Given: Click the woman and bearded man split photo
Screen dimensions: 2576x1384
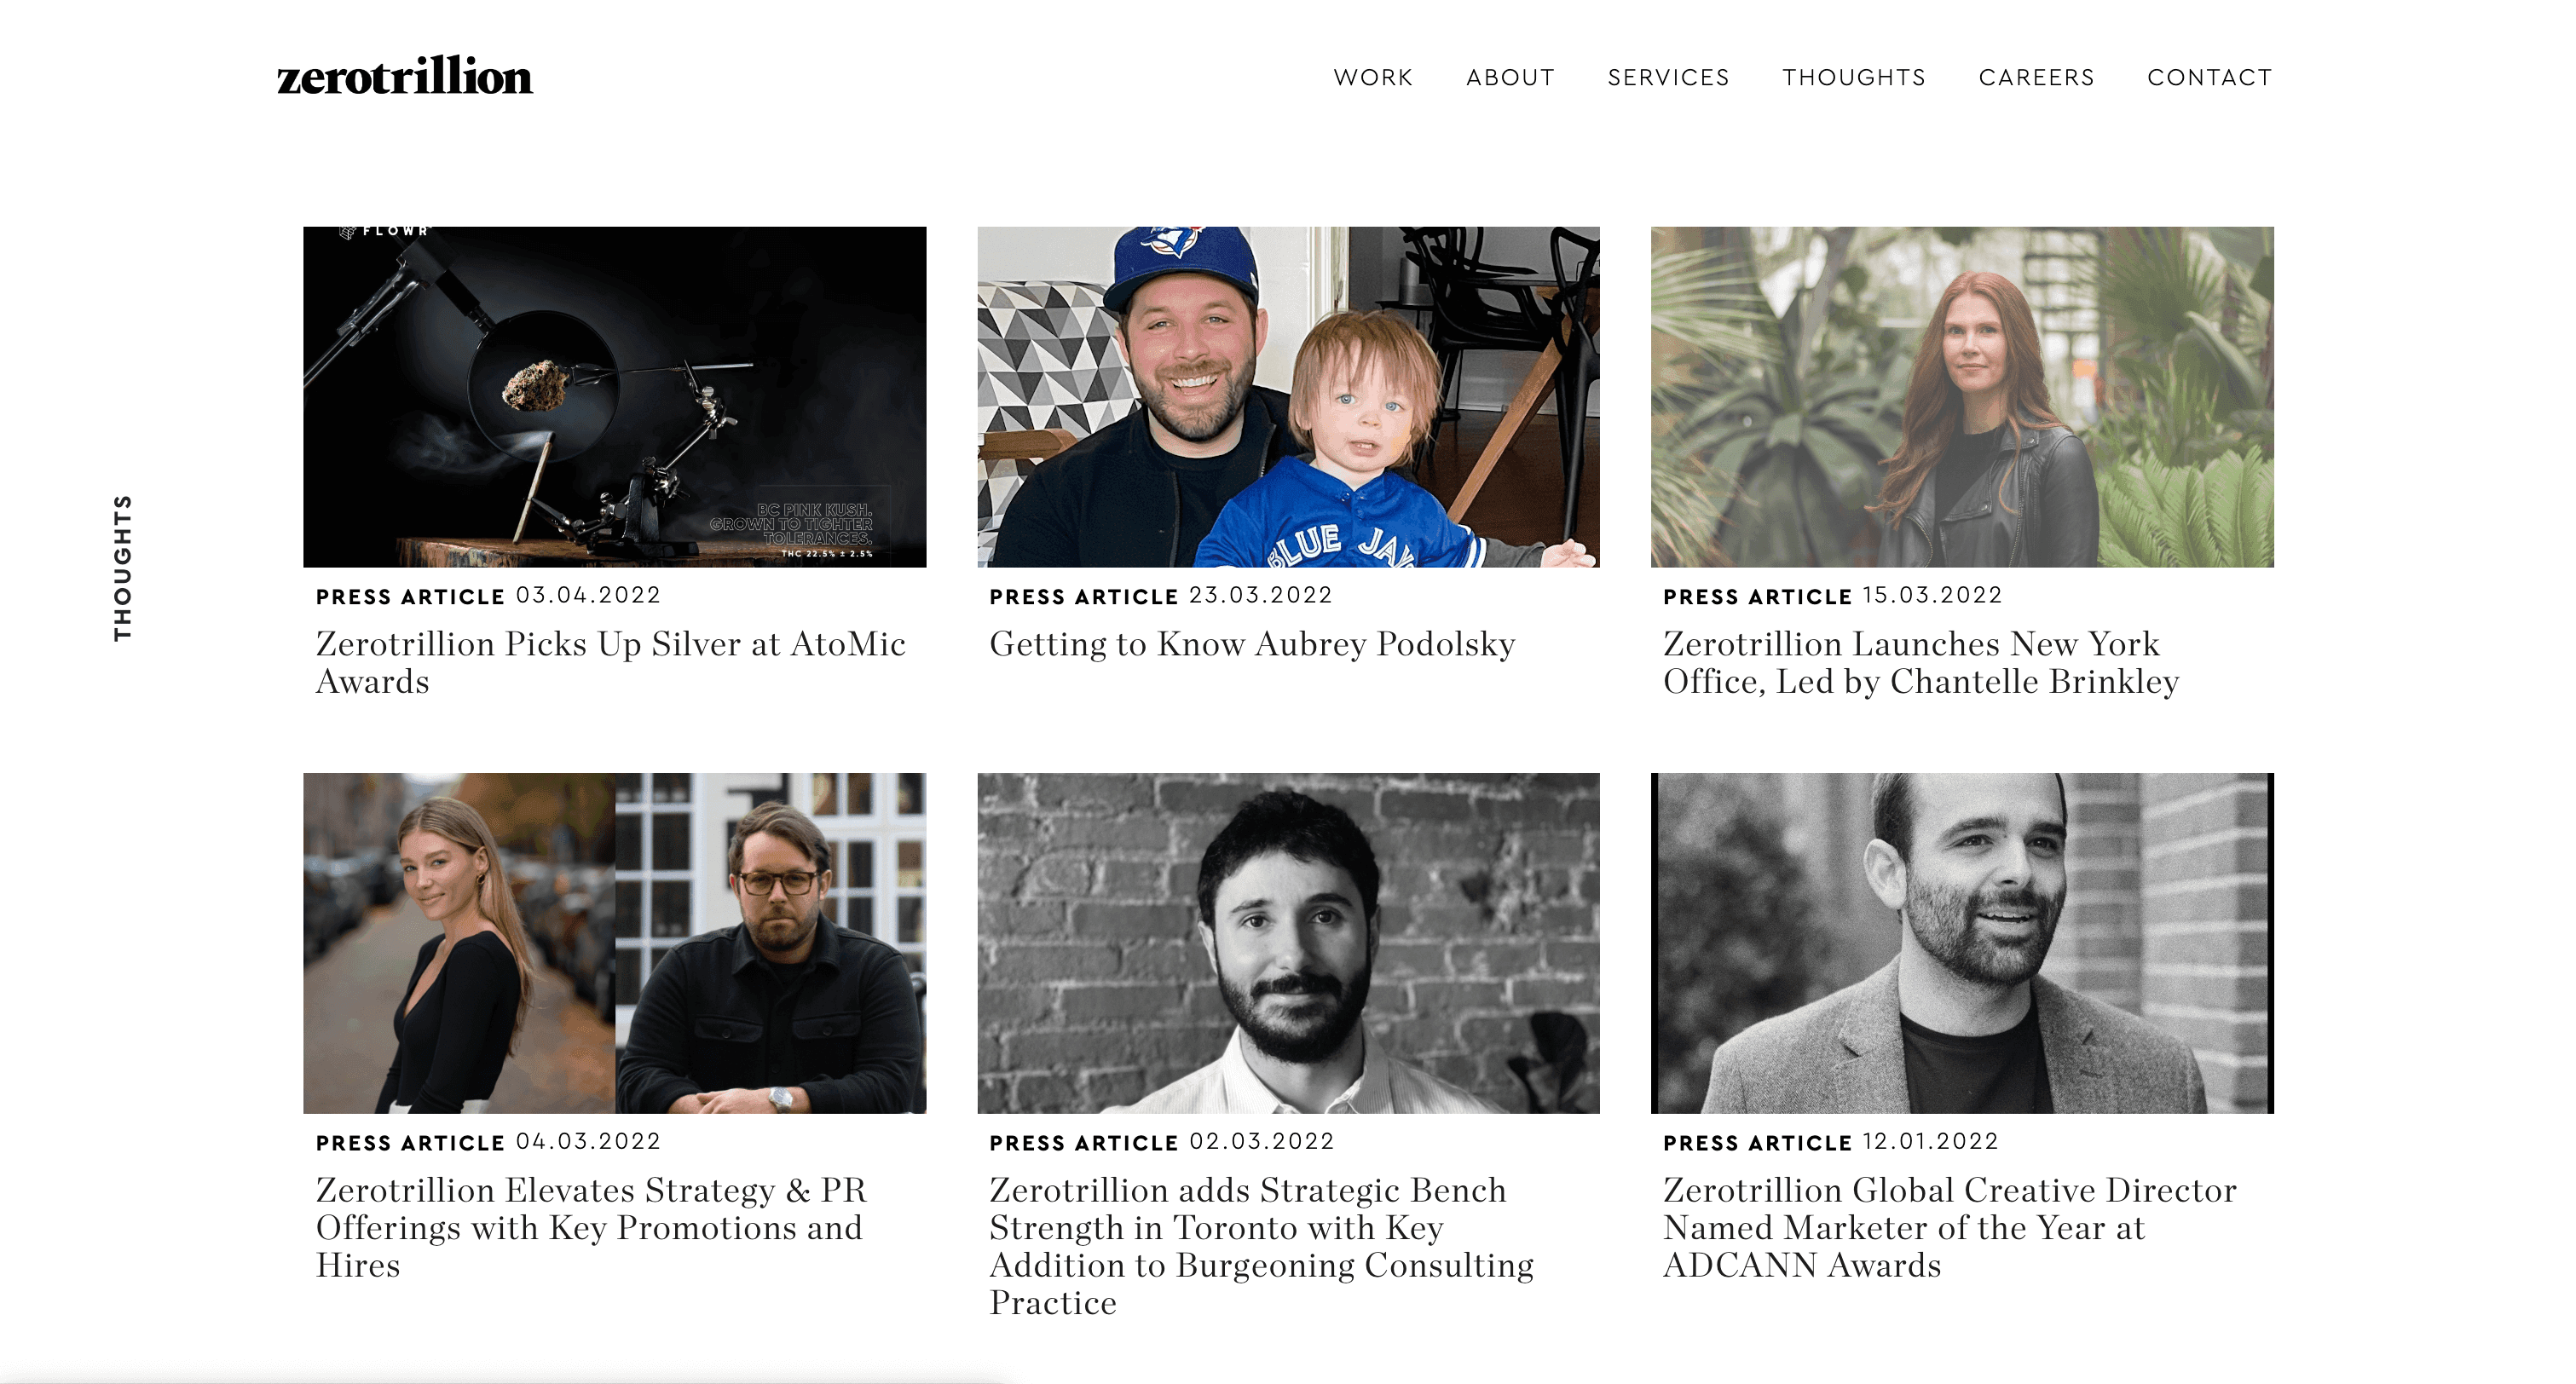Looking at the screenshot, I should click(x=614, y=943).
